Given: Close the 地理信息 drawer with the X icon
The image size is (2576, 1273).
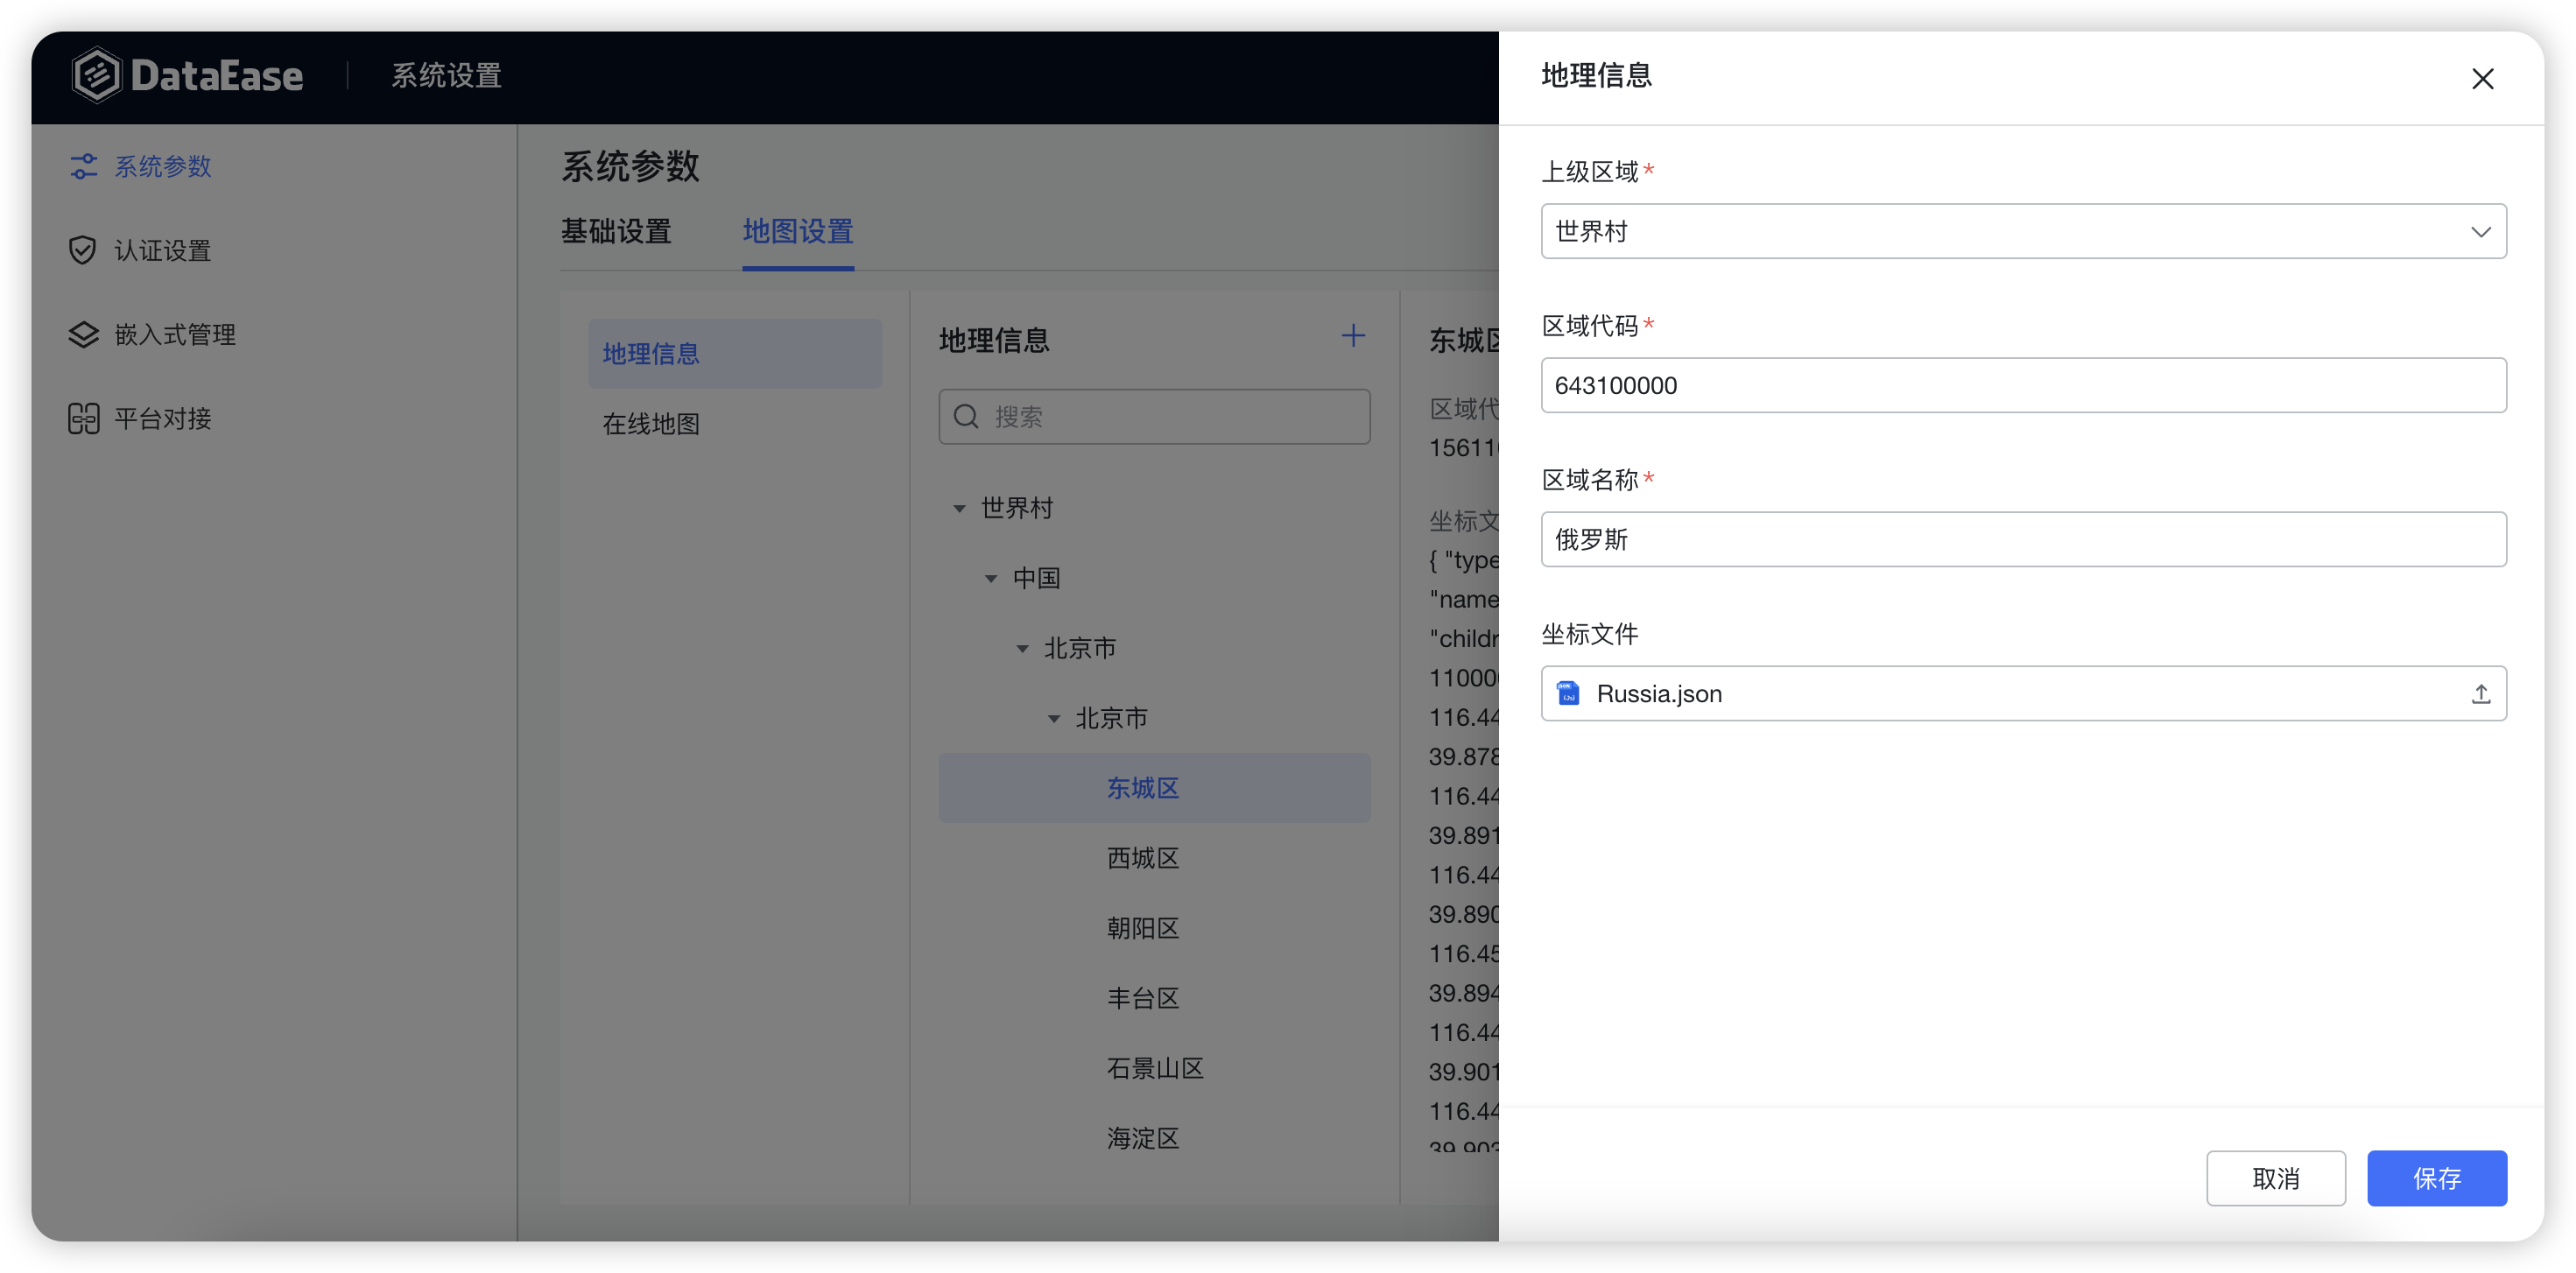Looking at the screenshot, I should point(2483,78).
